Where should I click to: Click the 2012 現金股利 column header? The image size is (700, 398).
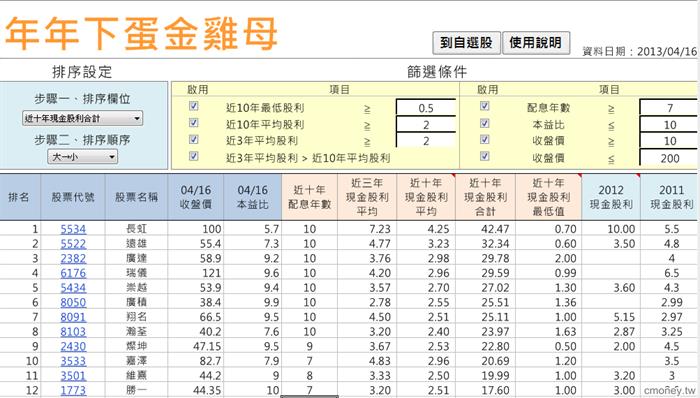611,197
